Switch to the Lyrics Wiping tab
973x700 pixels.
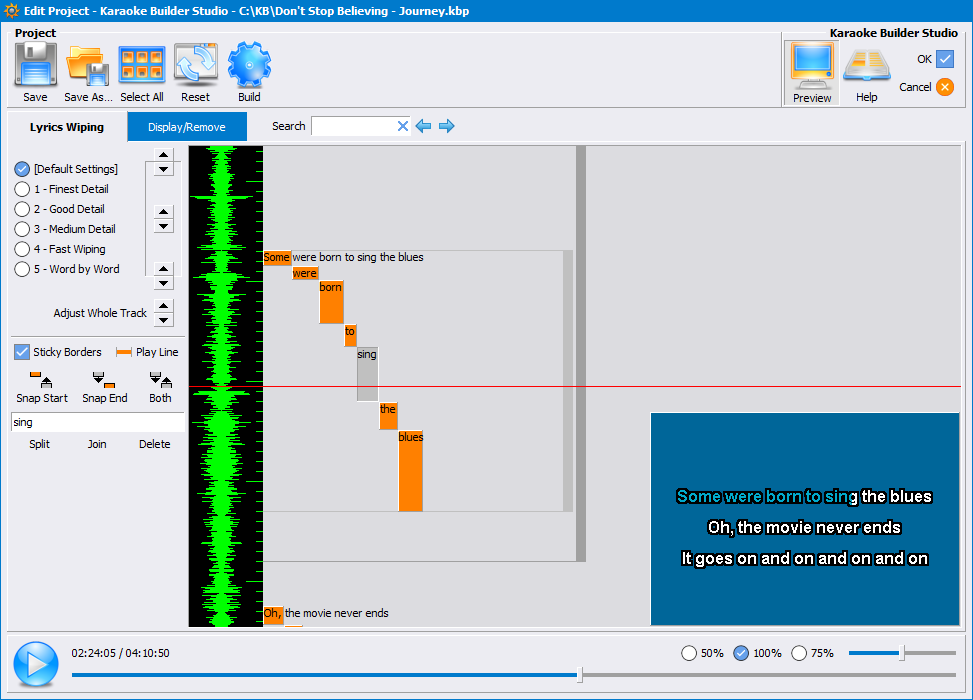67,127
